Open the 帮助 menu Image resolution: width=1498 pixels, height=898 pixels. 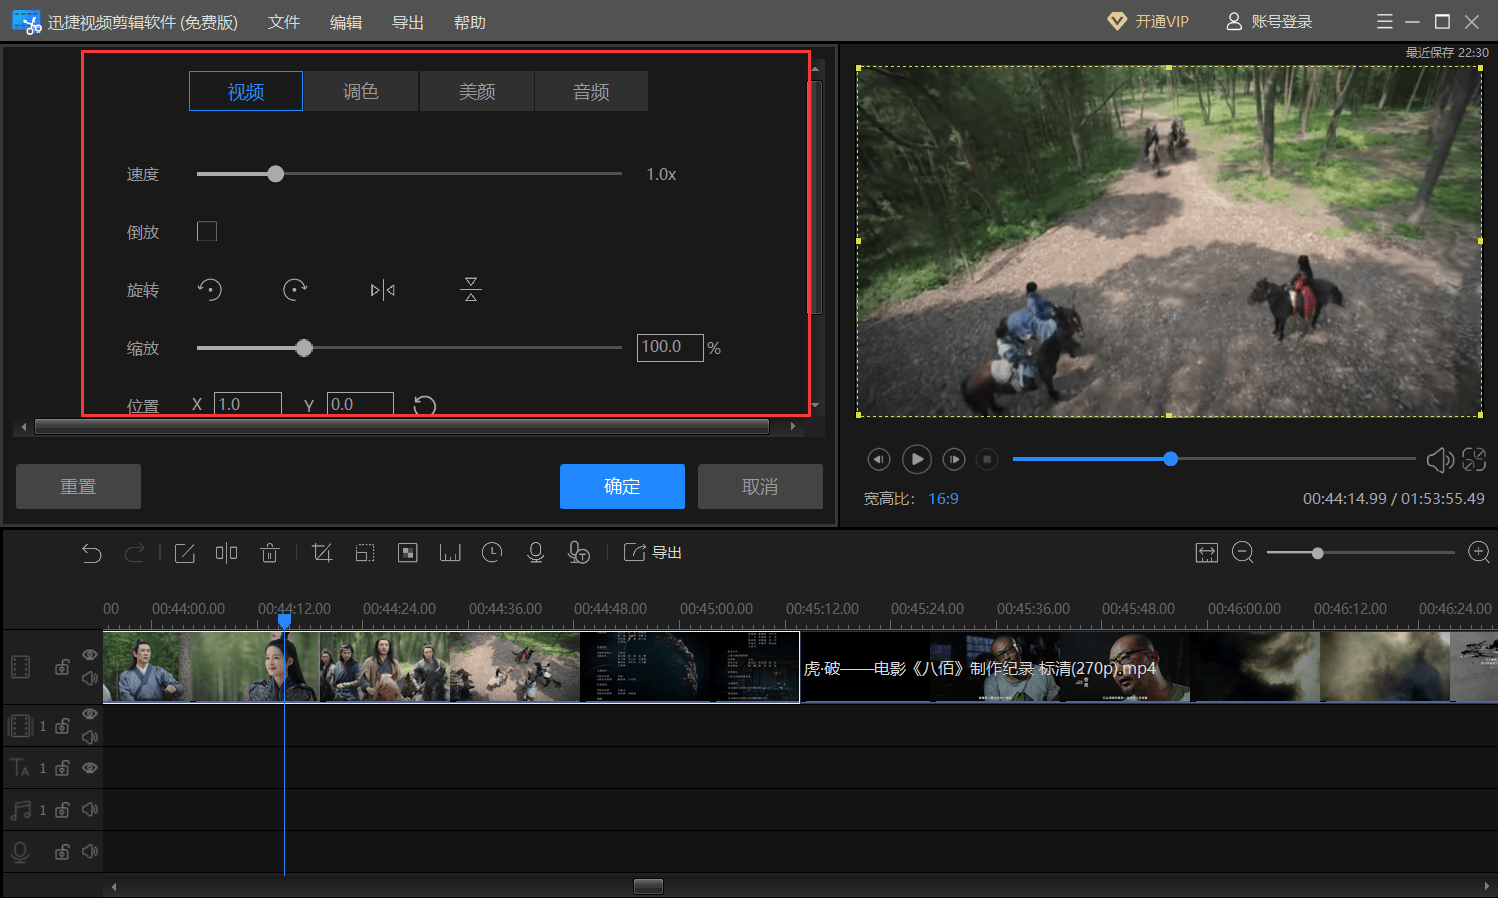(x=470, y=22)
